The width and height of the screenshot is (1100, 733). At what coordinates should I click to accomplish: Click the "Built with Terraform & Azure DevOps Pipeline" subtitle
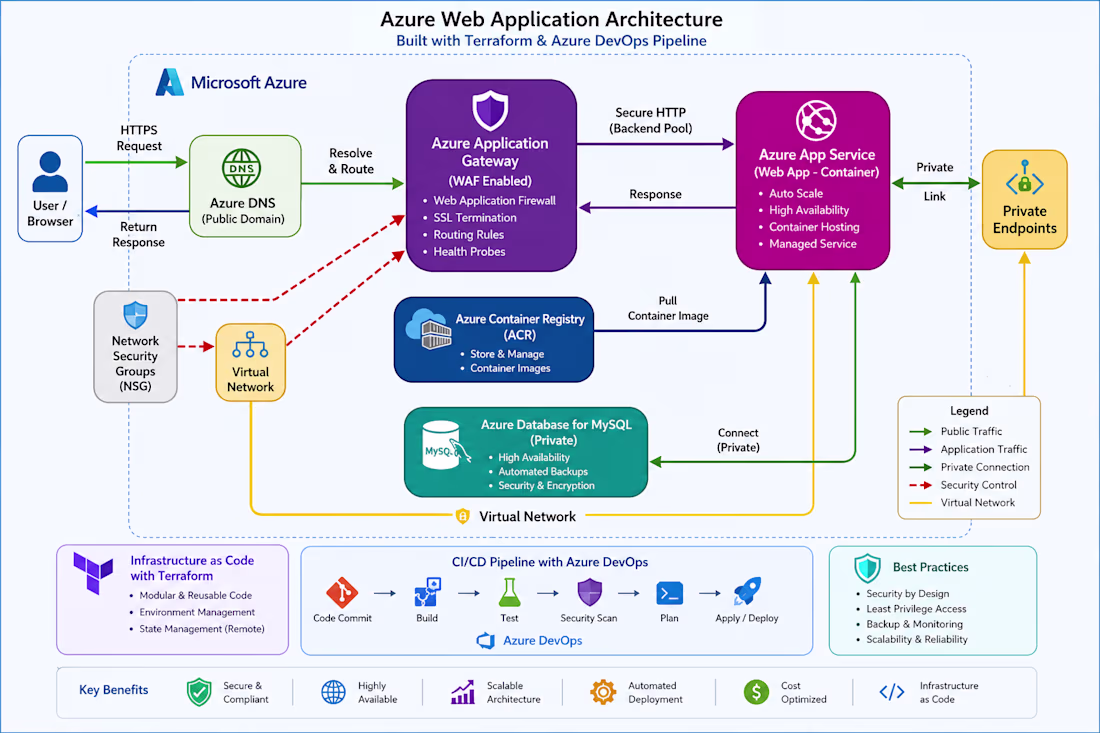click(x=551, y=41)
